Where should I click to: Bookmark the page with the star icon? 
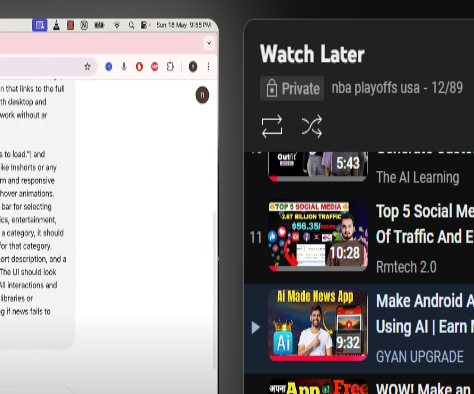(87, 67)
